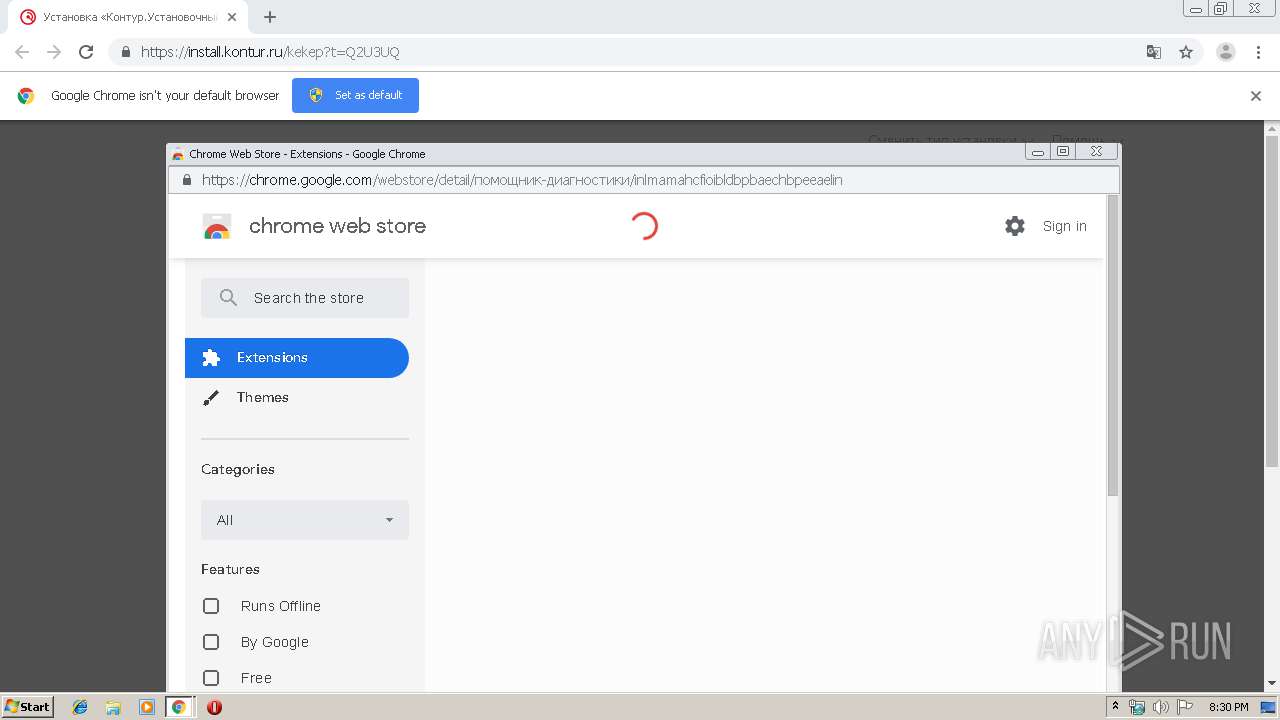Enable the Free checkbox
The width and height of the screenshot is (1280, 720).
211,678
